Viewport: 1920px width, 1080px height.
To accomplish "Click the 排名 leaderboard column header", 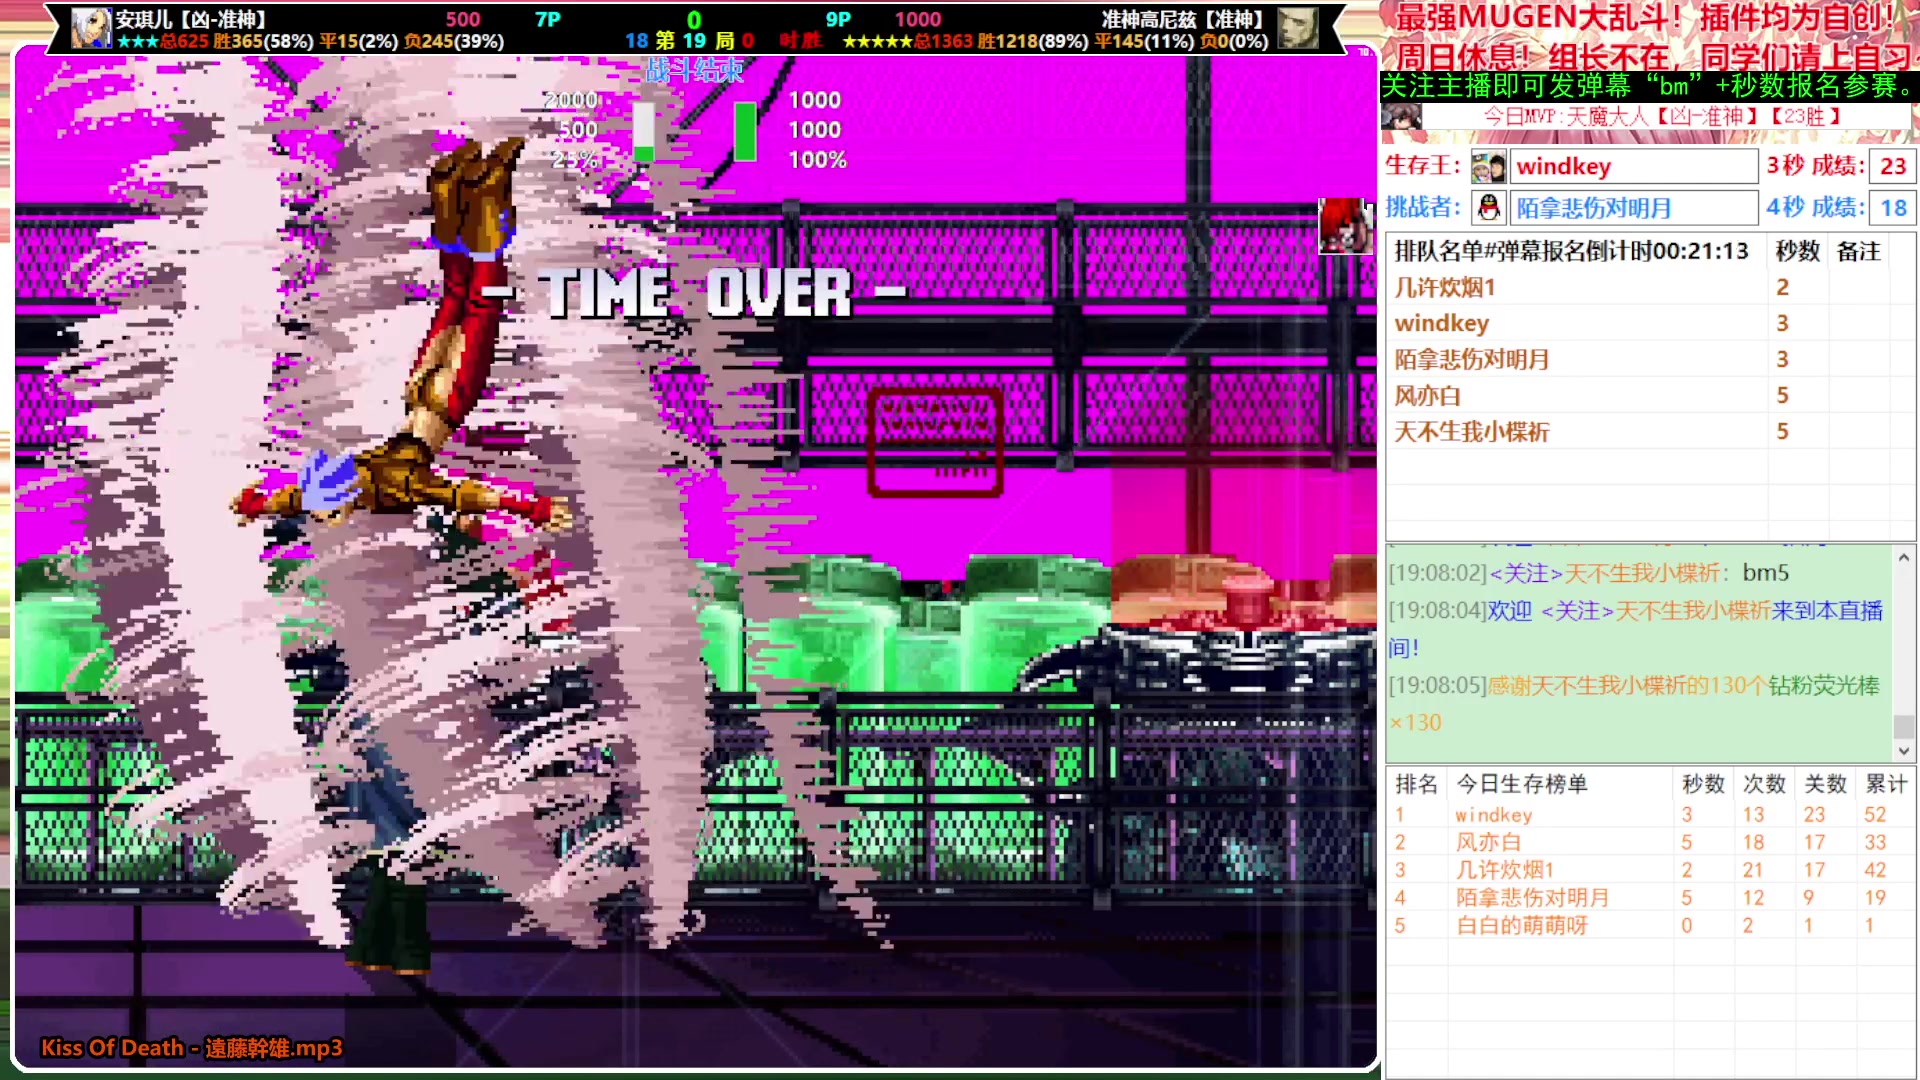I will 1416,784.
